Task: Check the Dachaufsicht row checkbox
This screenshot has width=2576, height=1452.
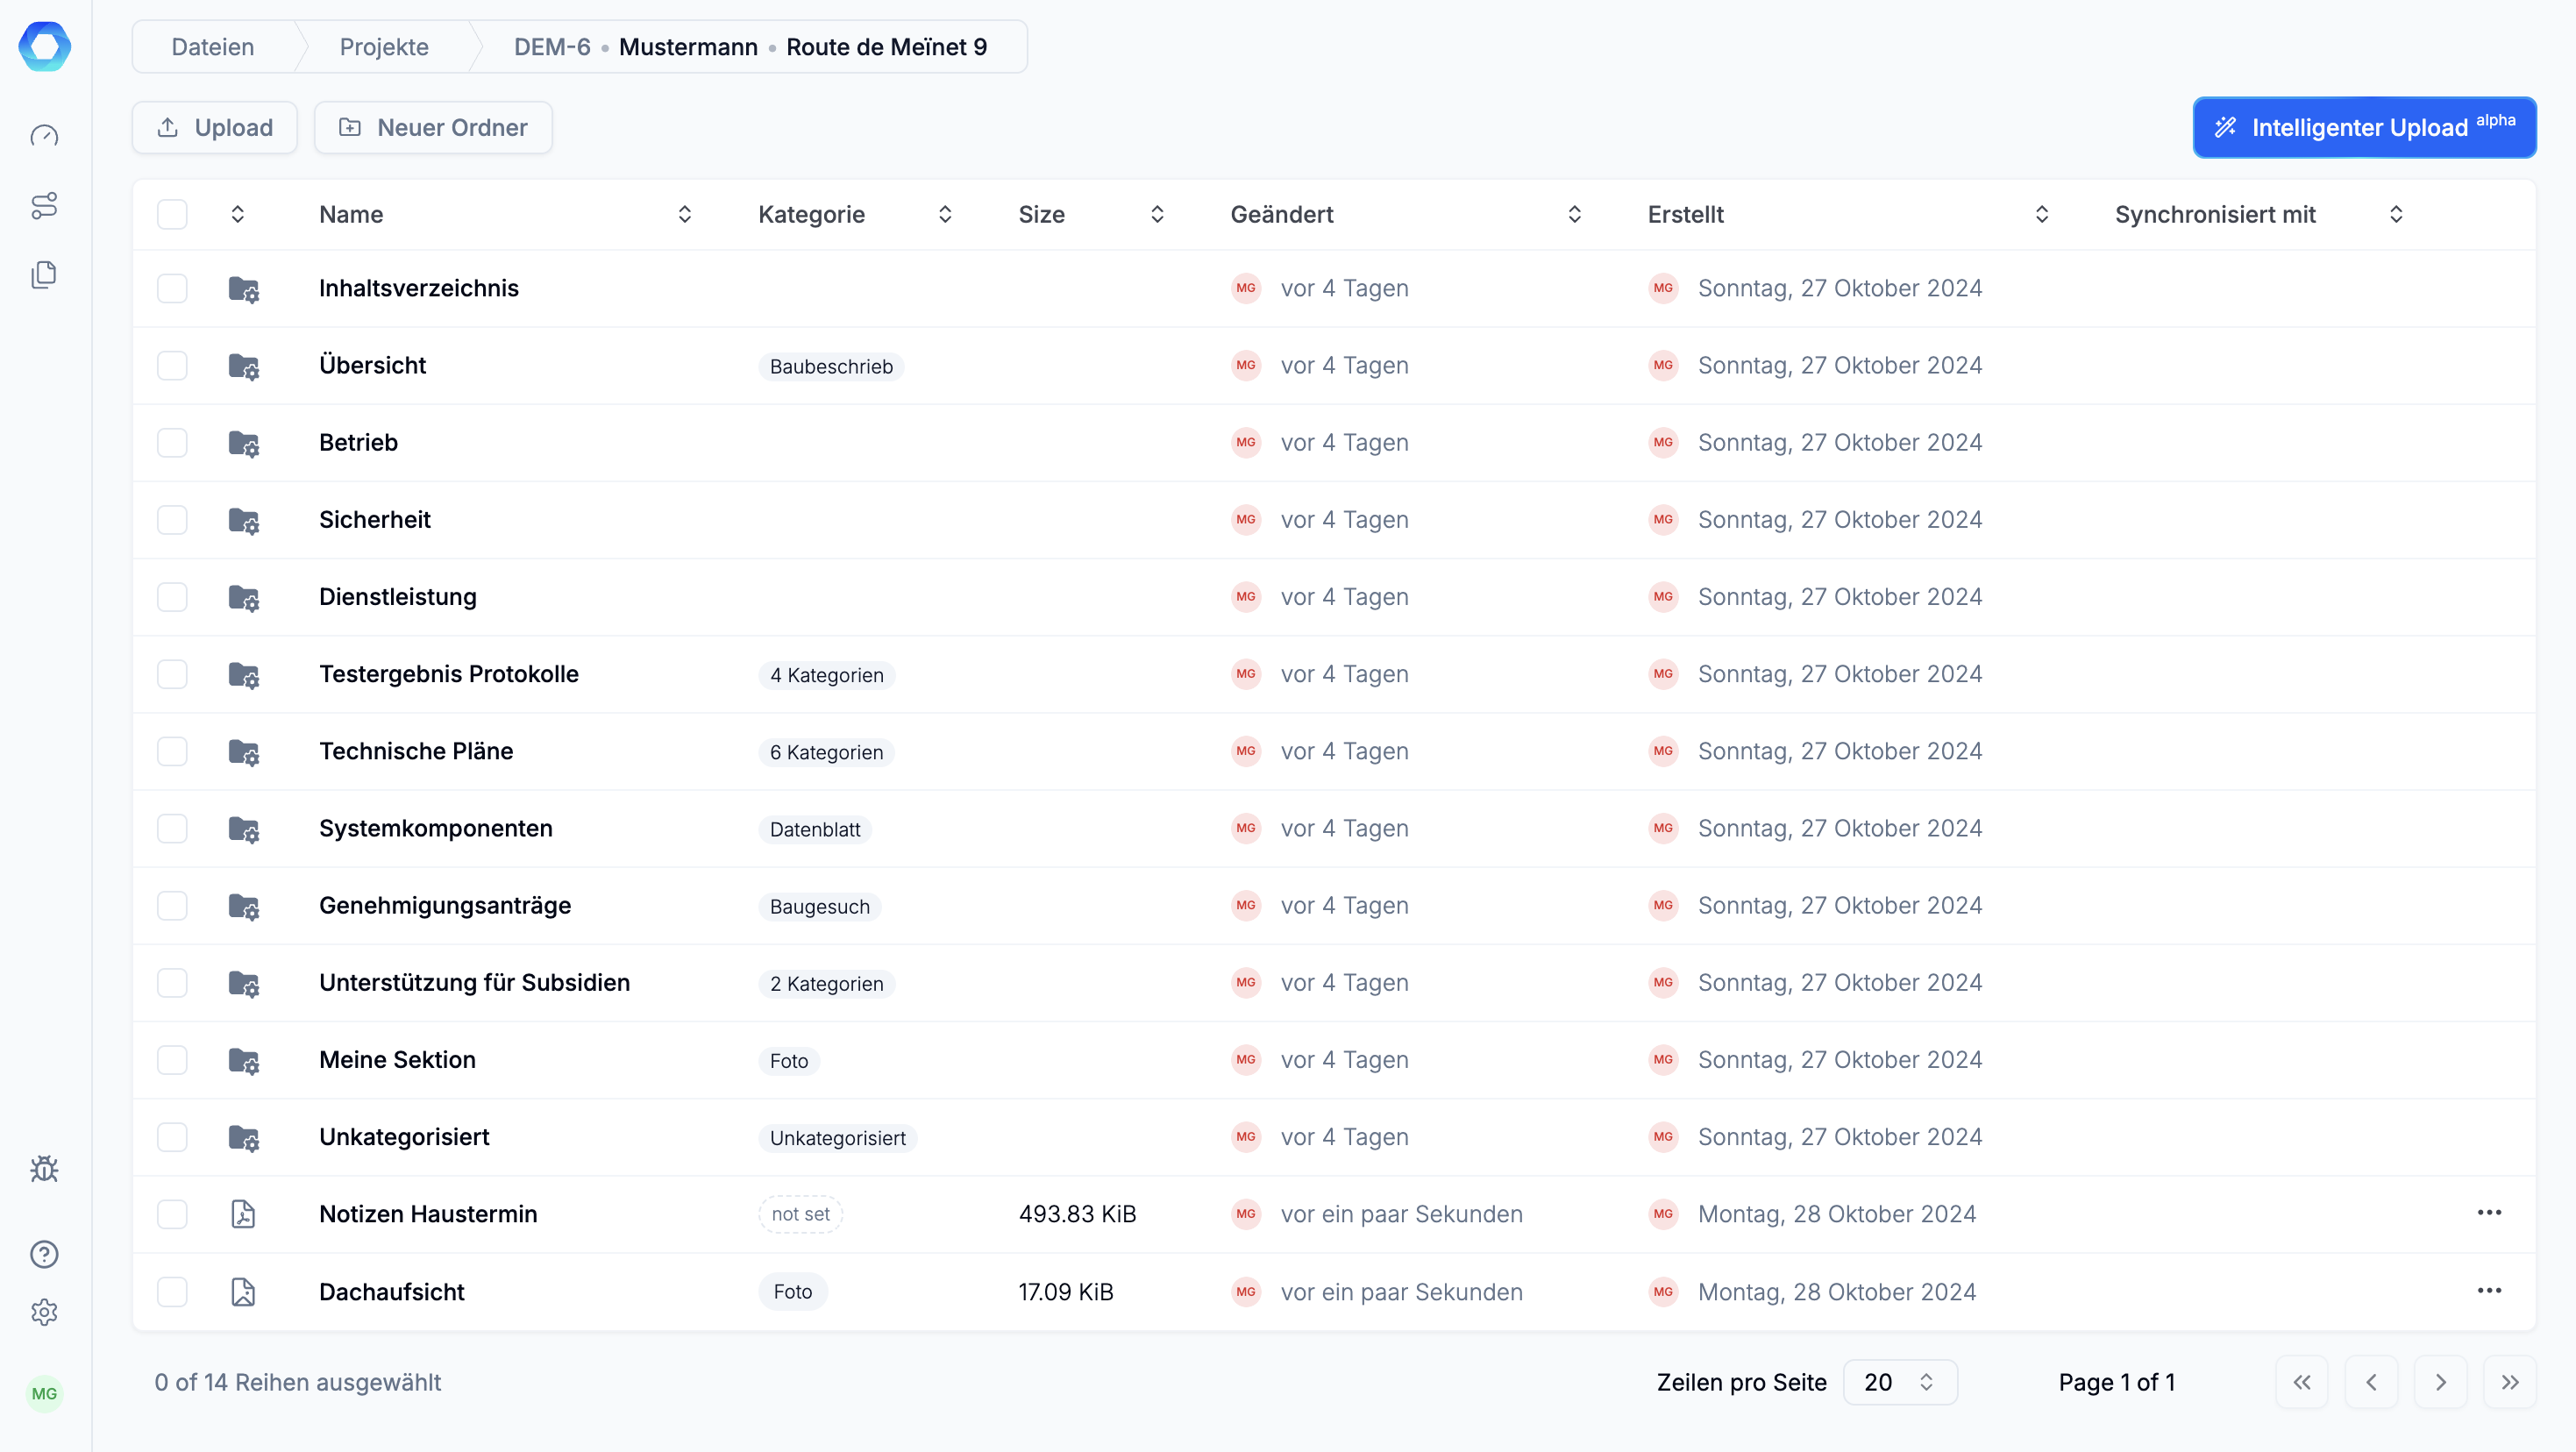Action: [172, 1292]
